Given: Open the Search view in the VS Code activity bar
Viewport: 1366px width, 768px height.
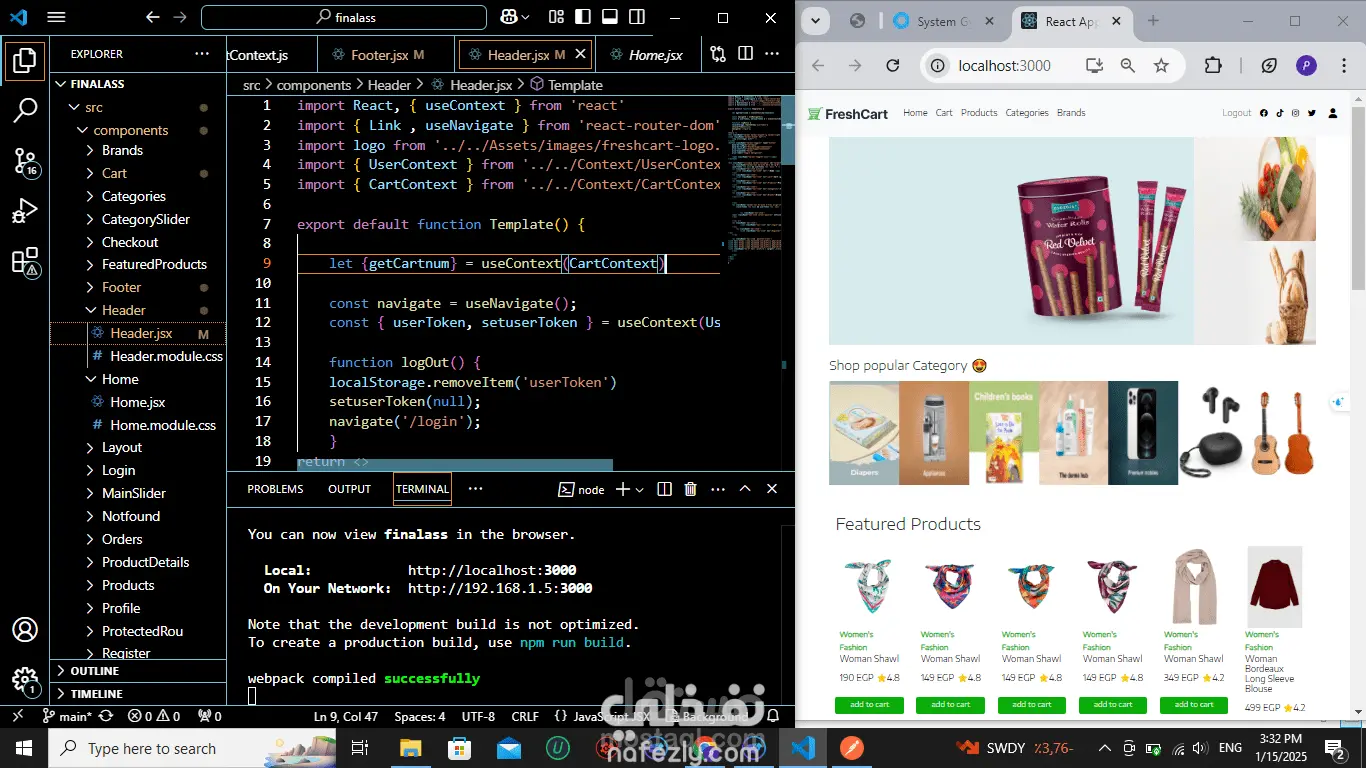Looking at the screenshot, I should coord(25,110).
